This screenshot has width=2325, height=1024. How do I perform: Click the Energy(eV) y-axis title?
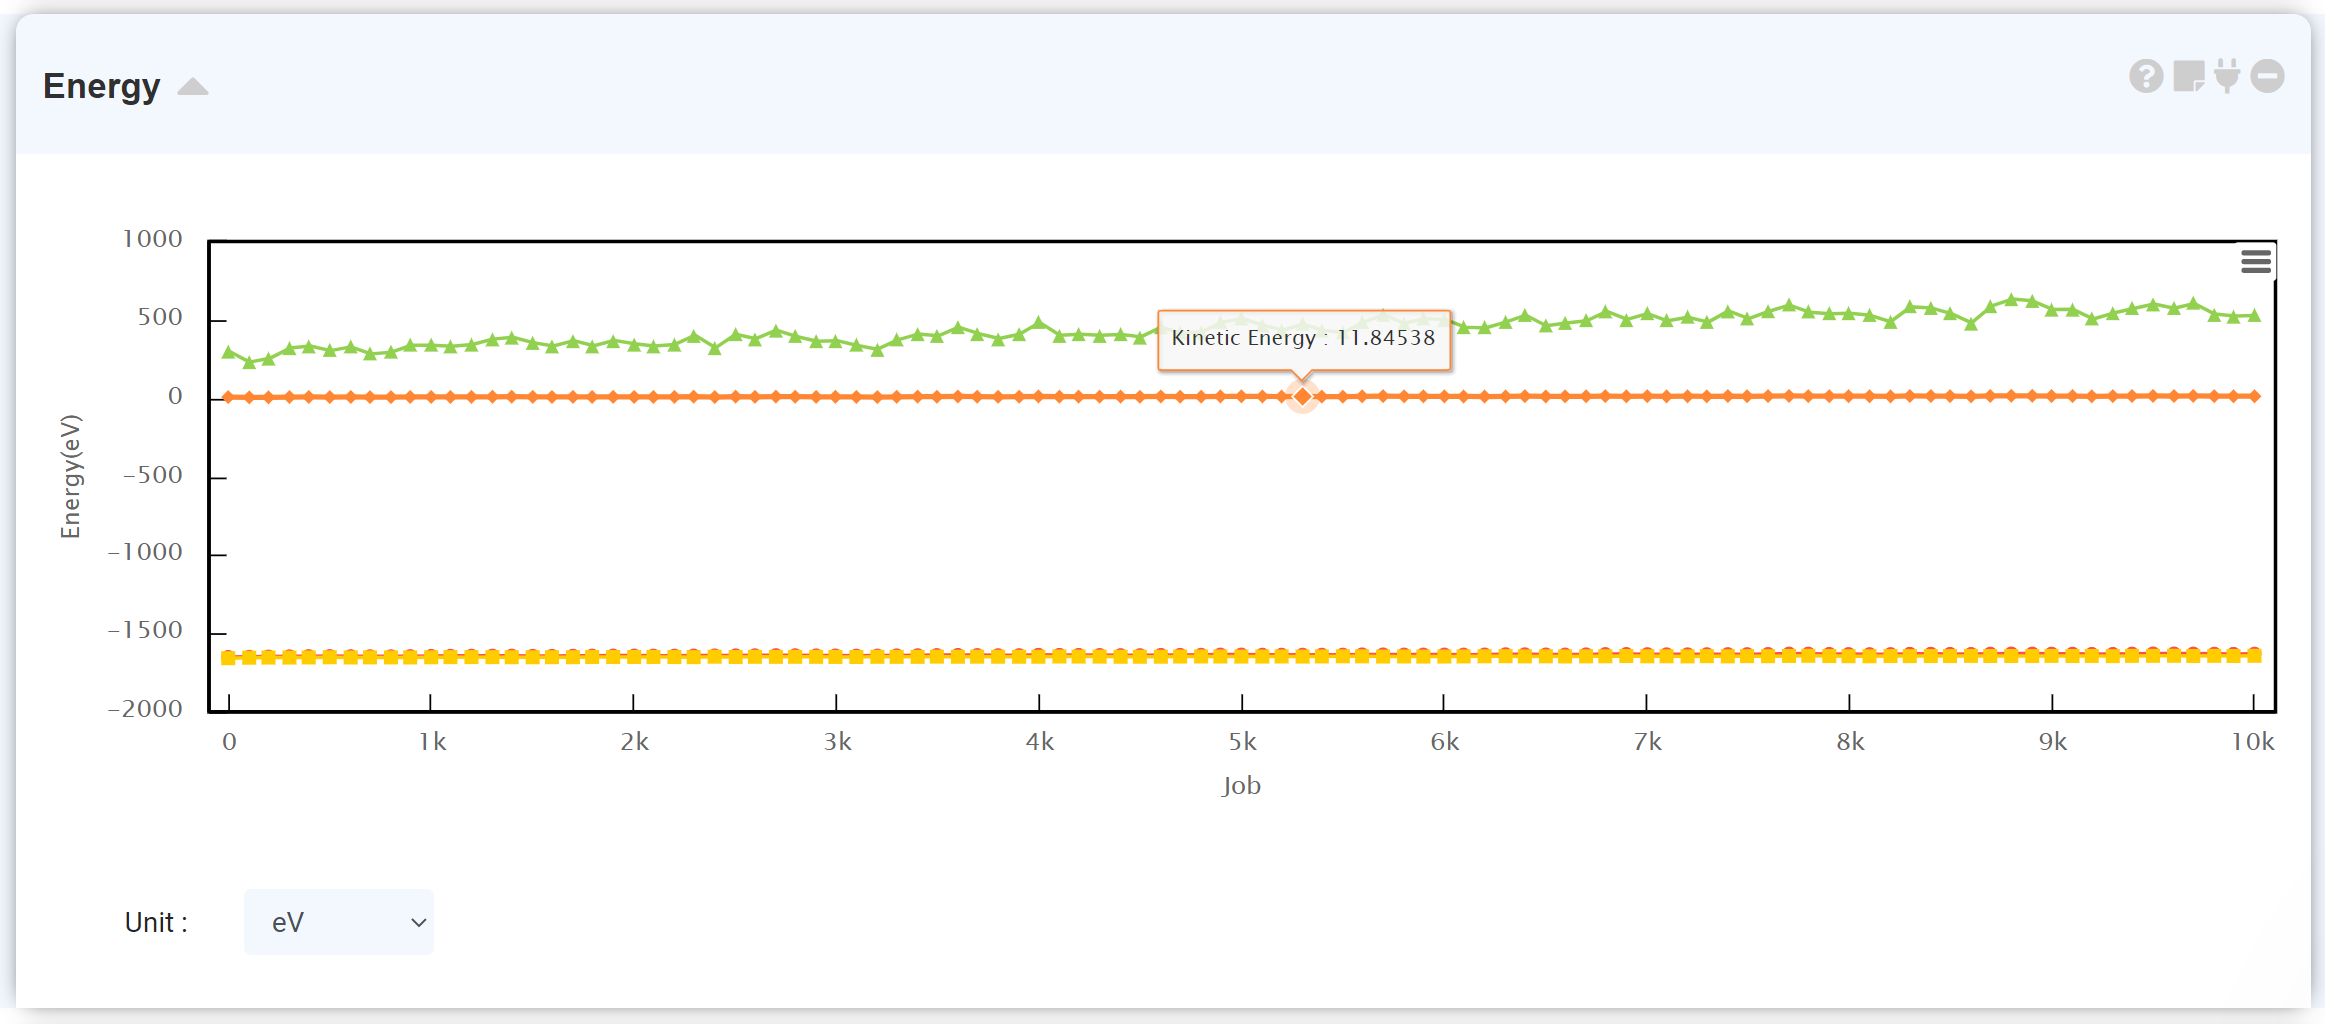point(70,476)
